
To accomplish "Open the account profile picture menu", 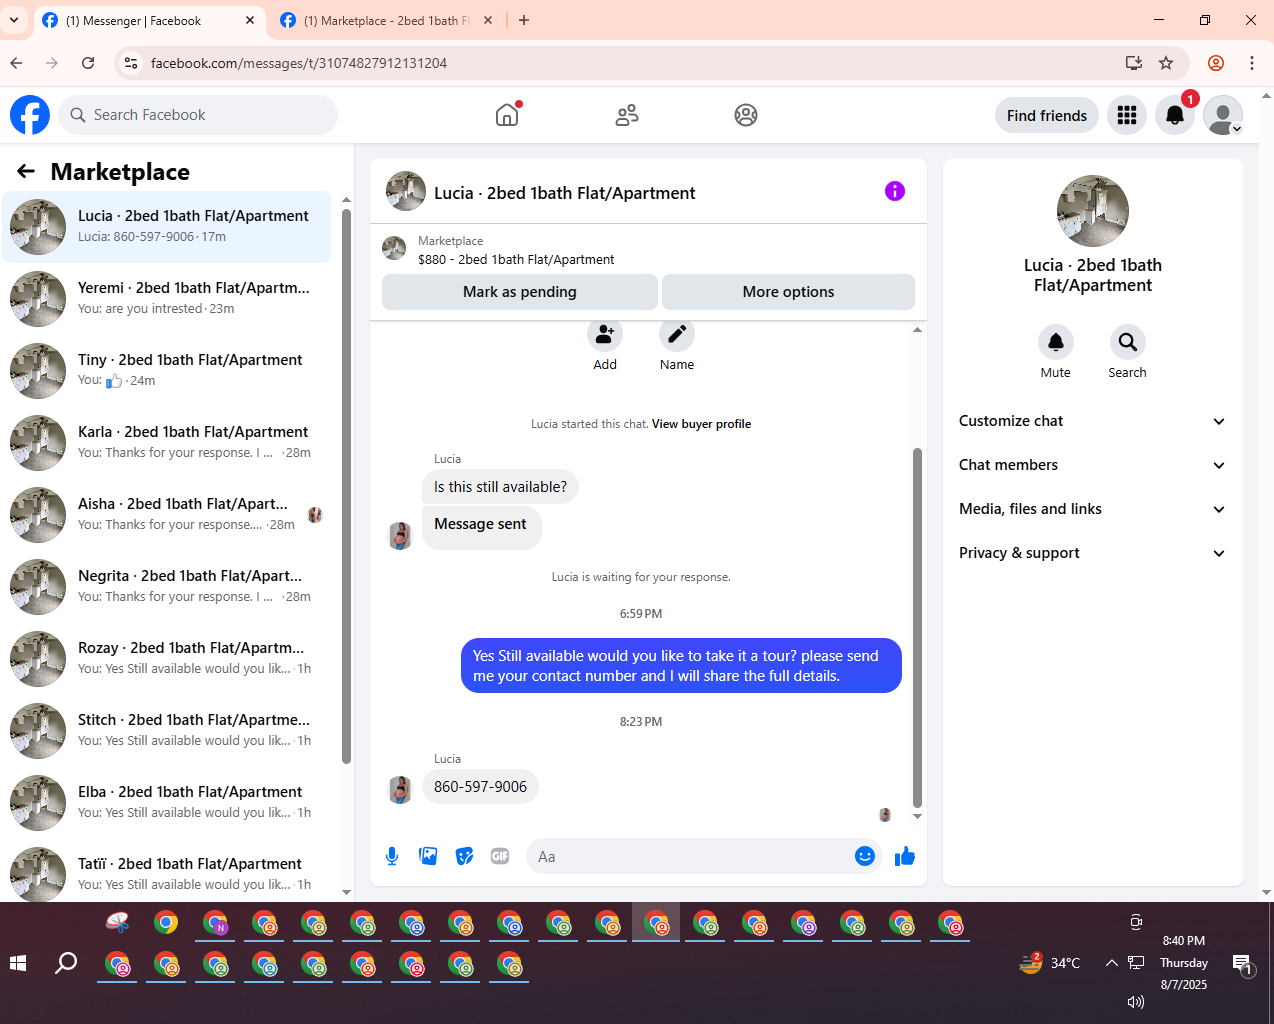I will click(x=1223, y=115).
